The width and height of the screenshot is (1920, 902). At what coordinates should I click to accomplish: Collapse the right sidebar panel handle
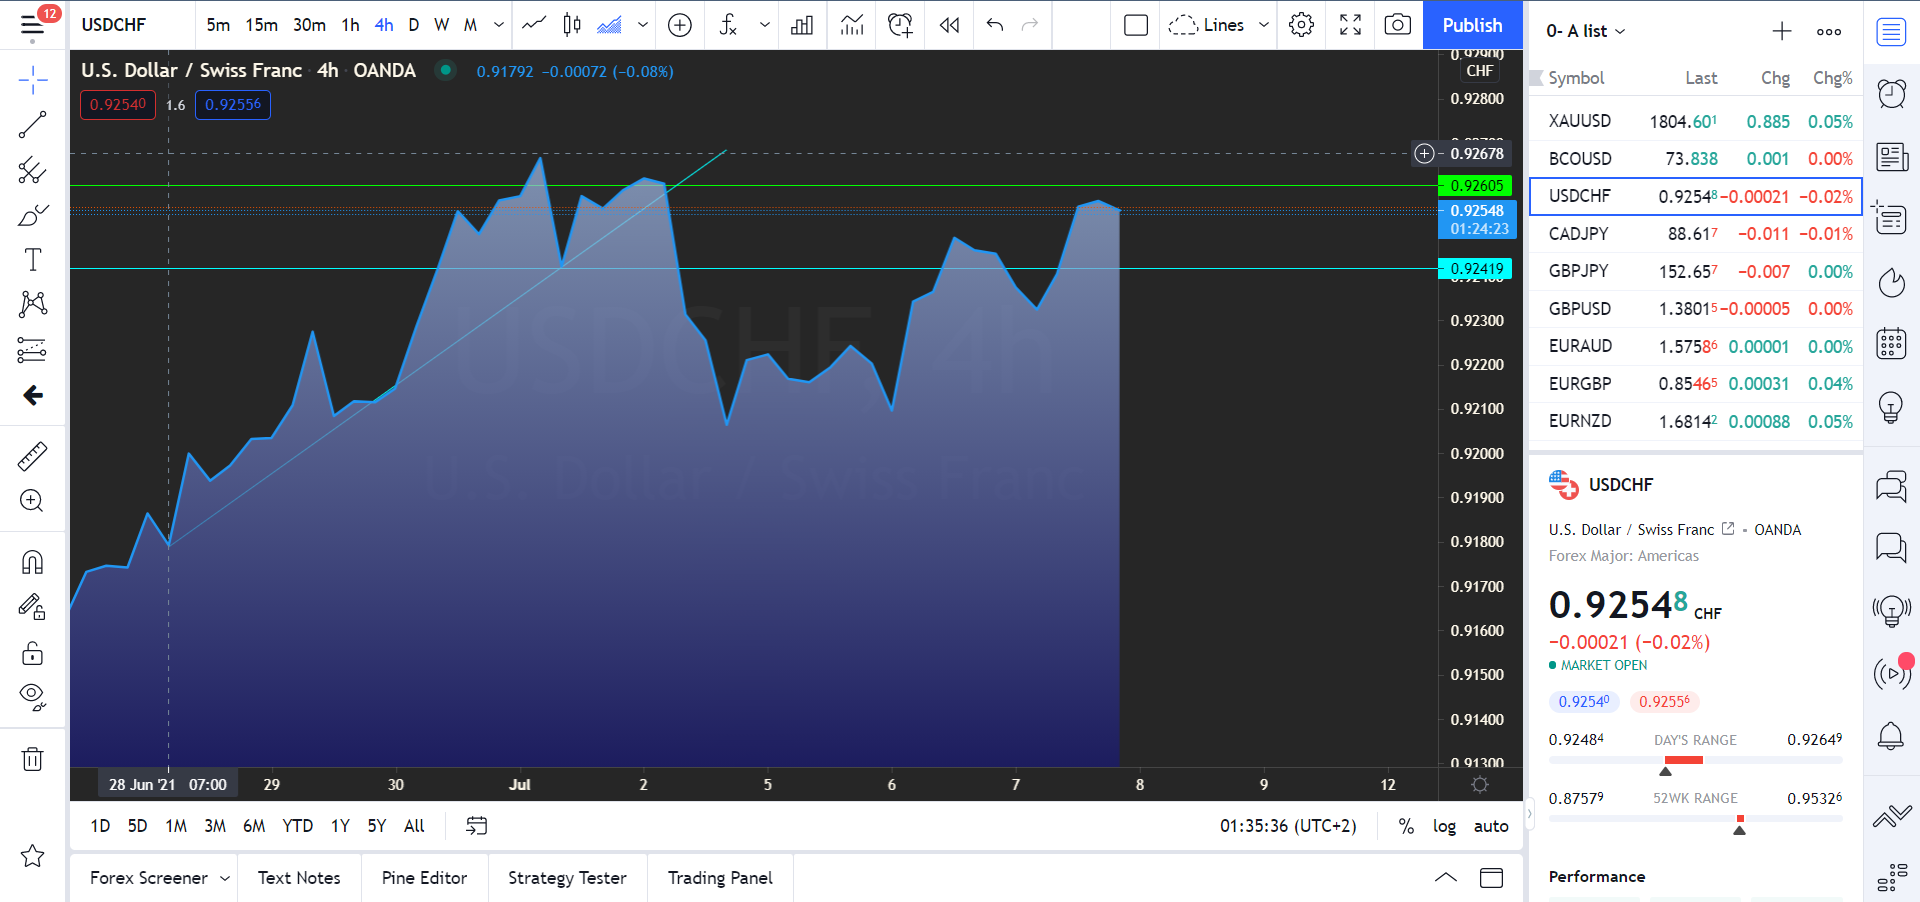(1528, 814)
